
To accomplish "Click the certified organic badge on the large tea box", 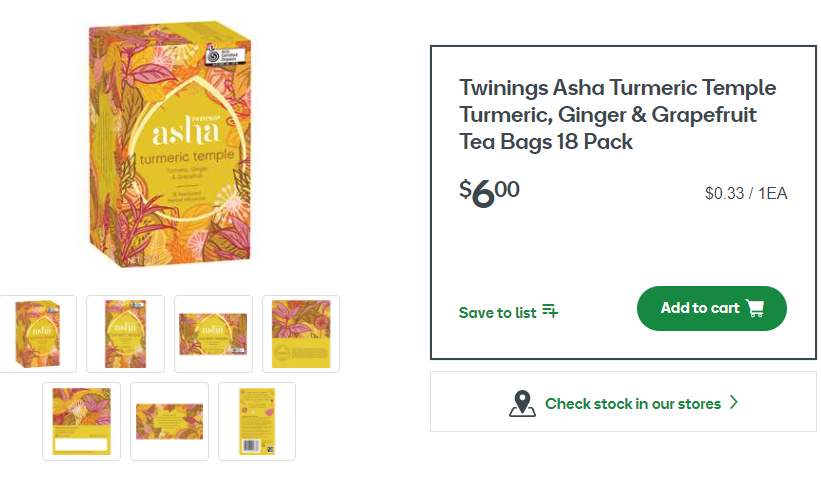I will pos(225,53).
